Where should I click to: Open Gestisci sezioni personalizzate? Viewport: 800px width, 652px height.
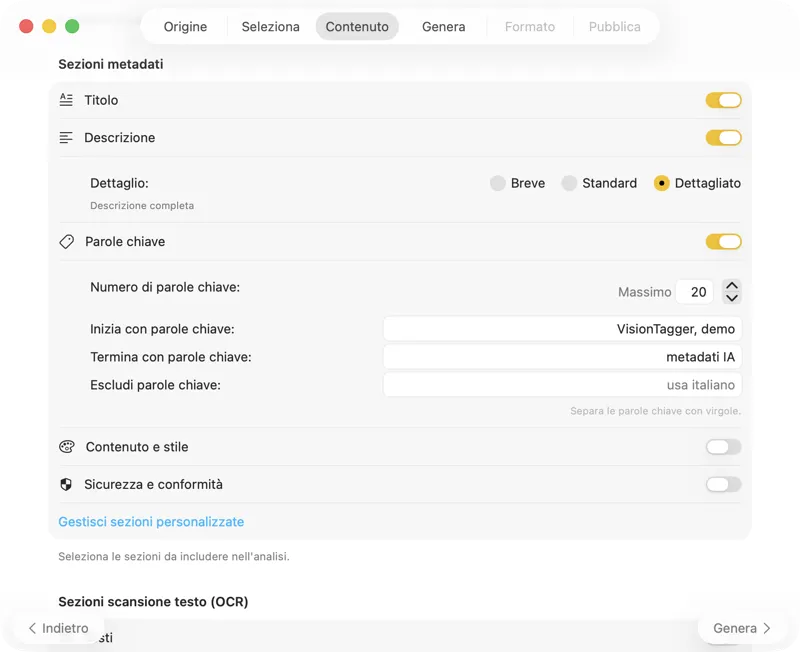(x=151, y=521)
